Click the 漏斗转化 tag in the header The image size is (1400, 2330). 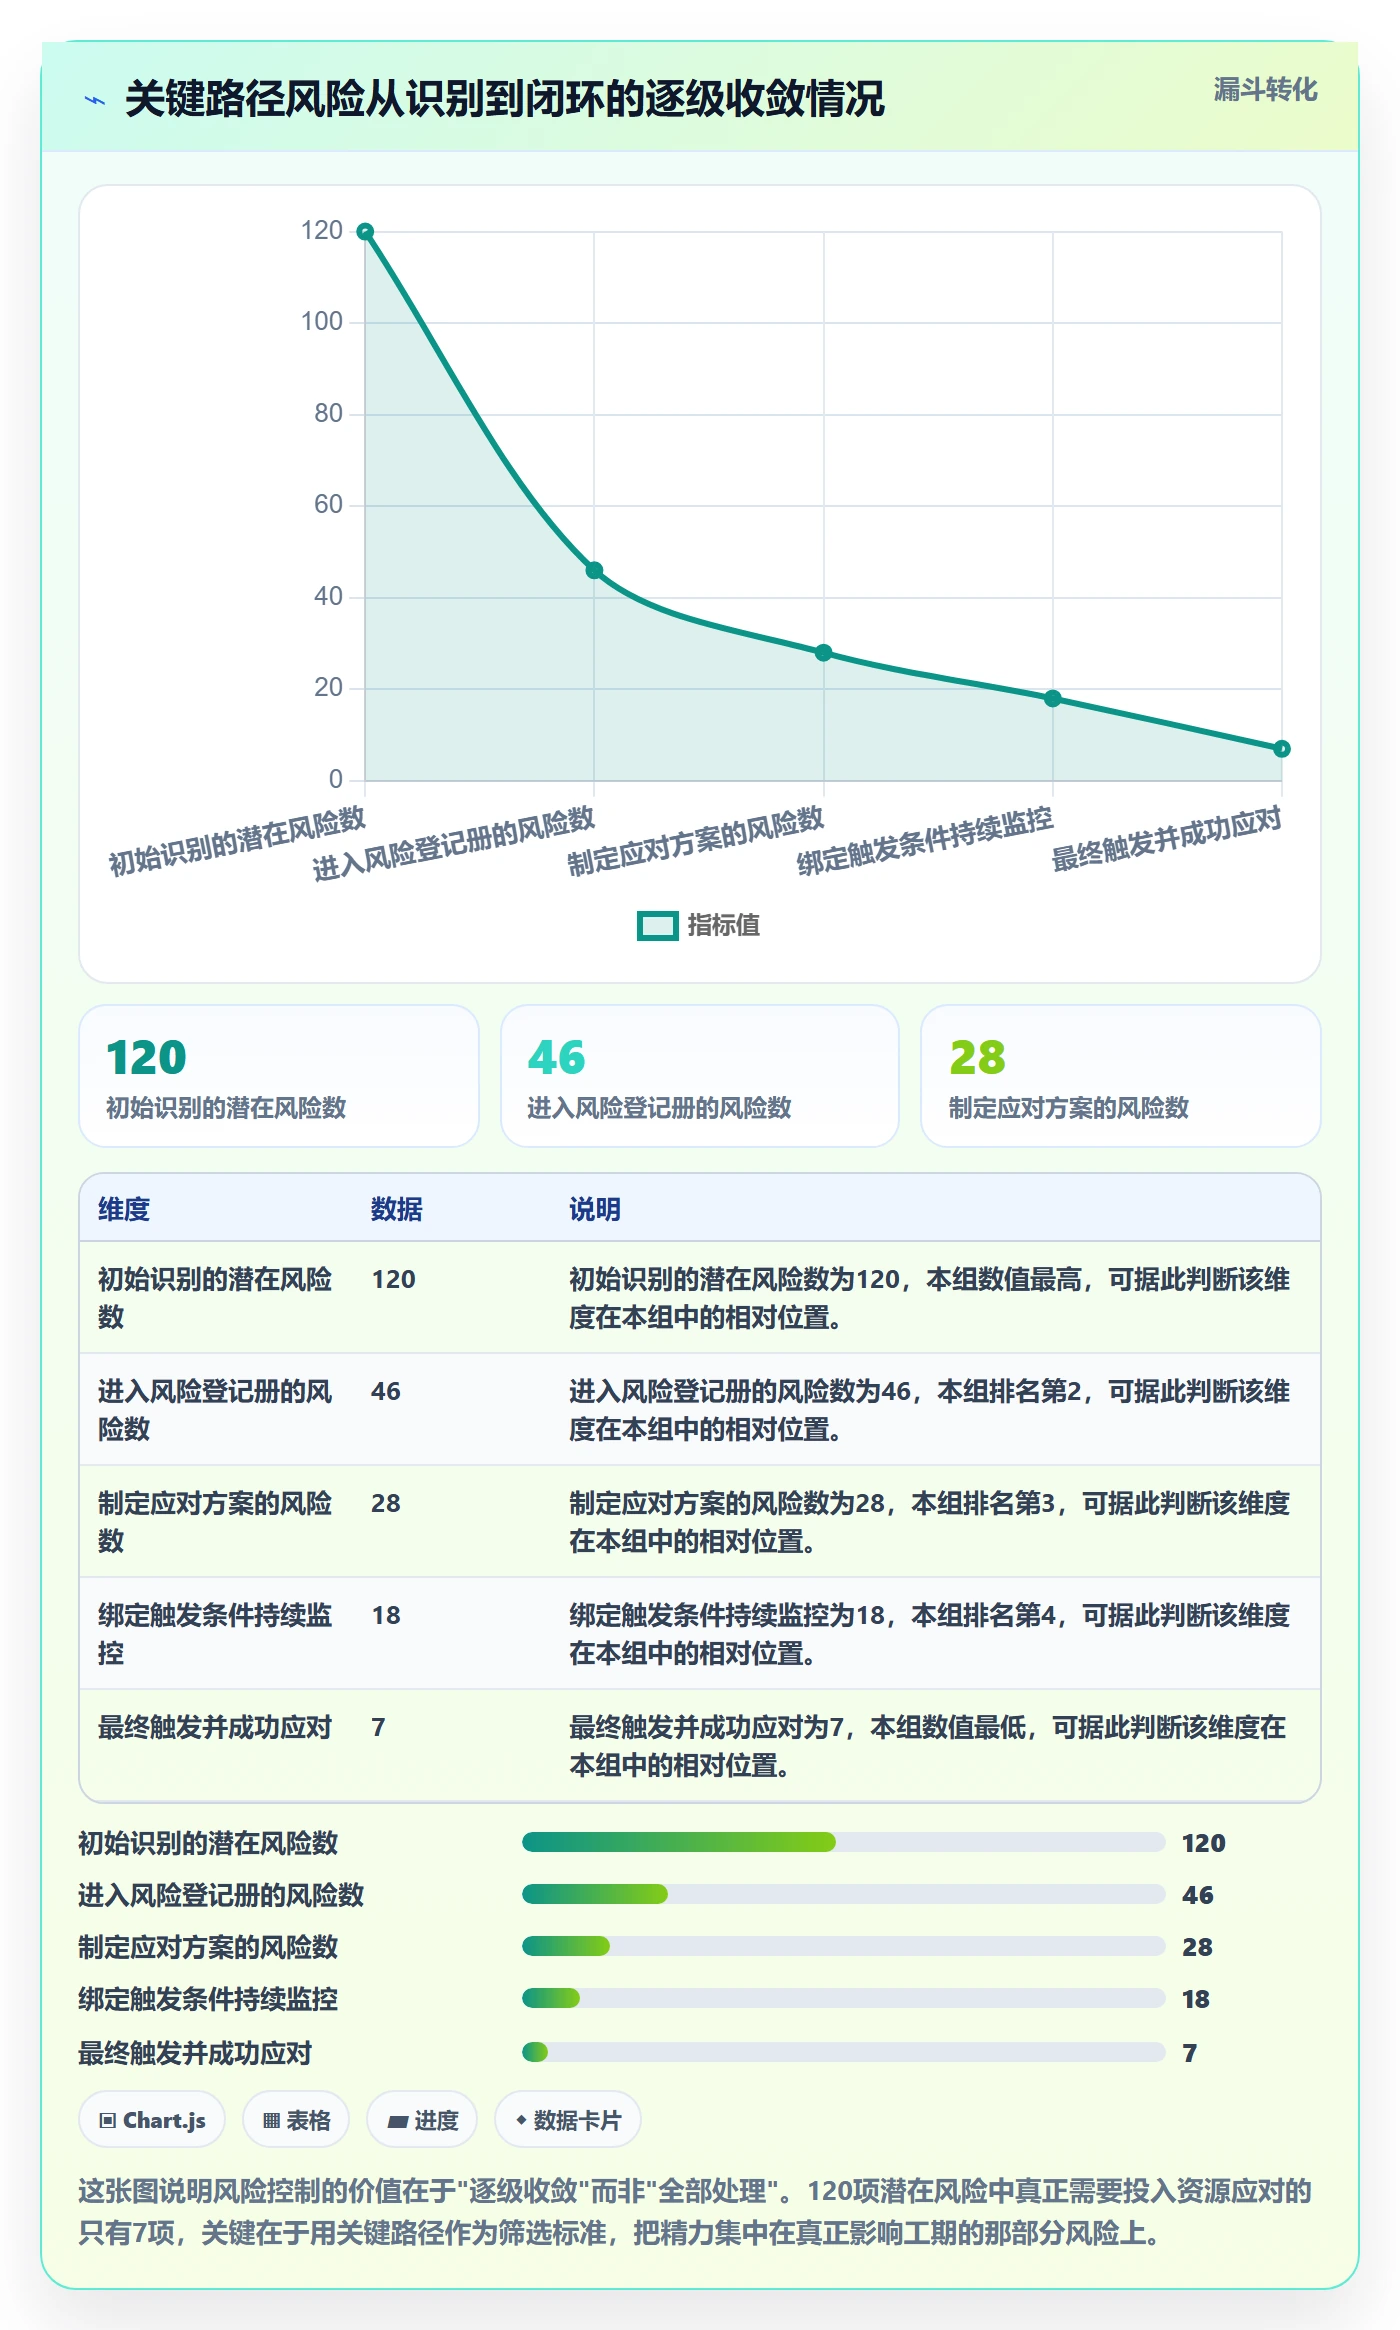pos(1265,90)
